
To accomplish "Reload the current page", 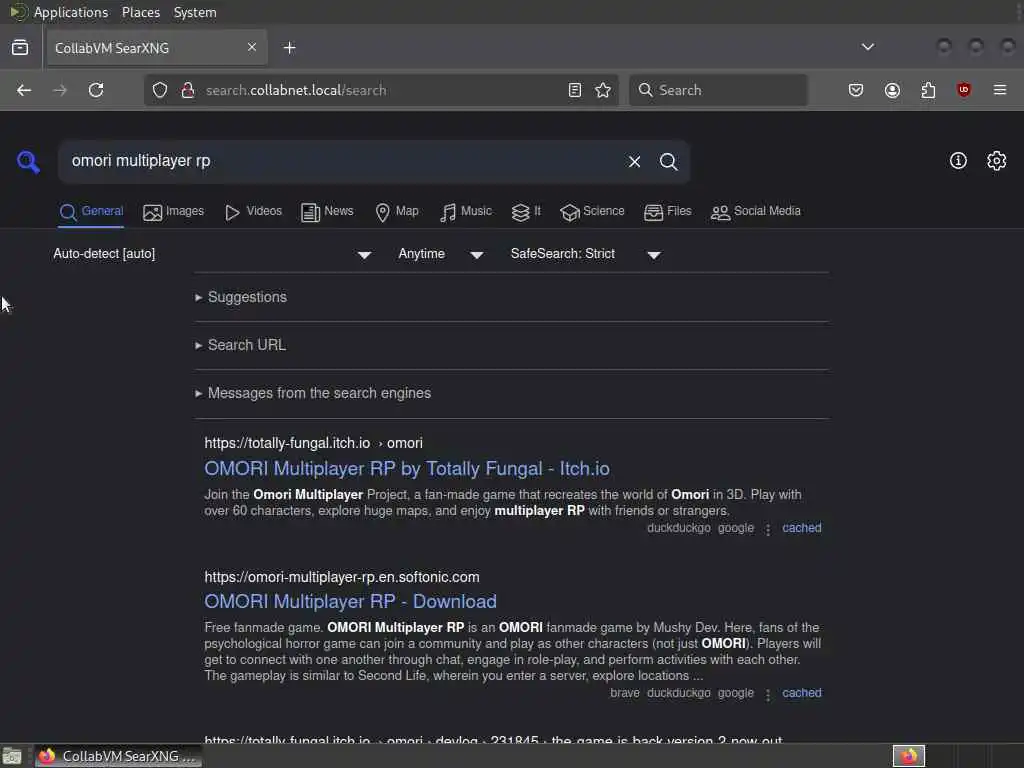I will tap(96, 90).
